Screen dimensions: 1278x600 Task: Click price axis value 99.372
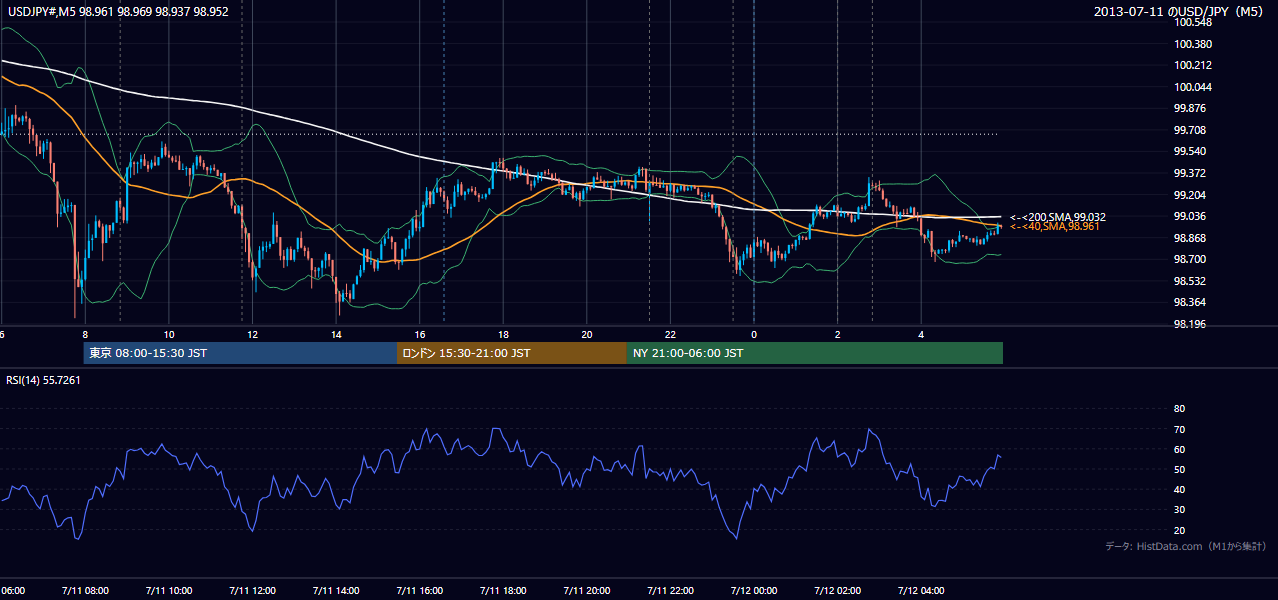pos(1190,173)
